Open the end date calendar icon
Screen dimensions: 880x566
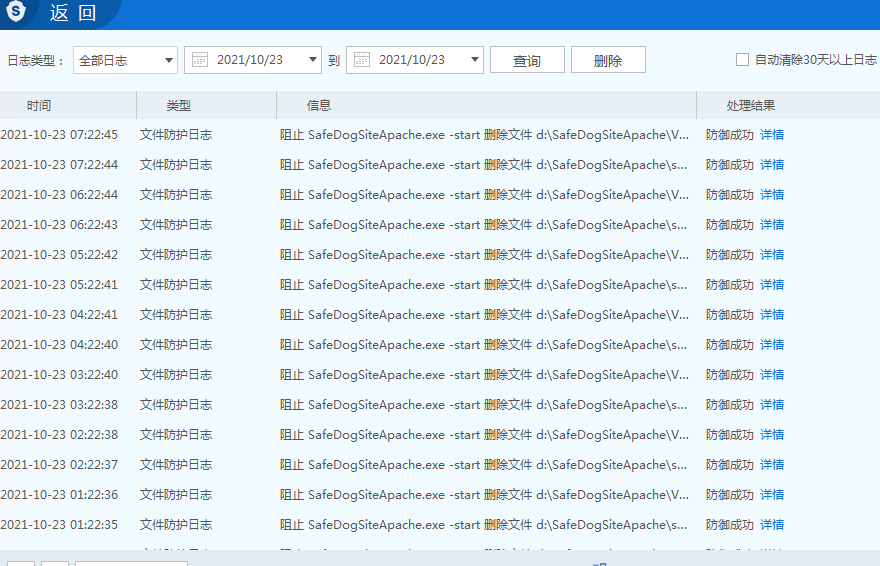pyautogui.click(x=362, y=59)
